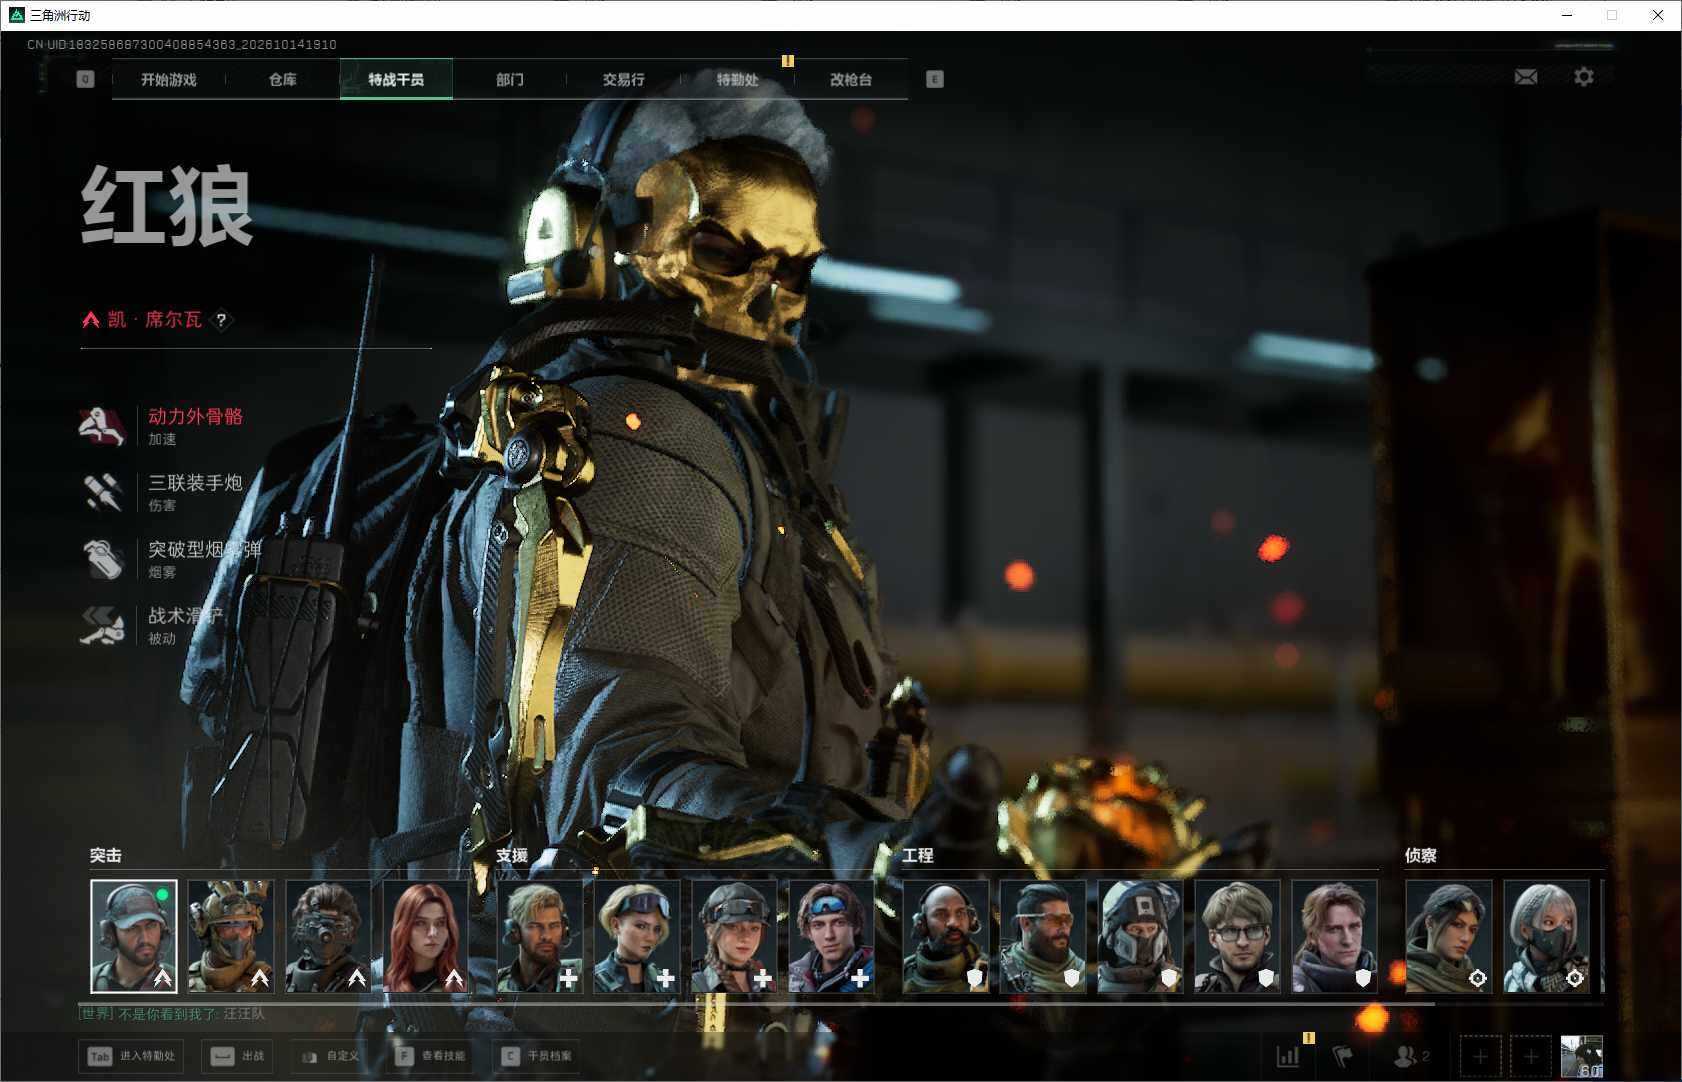This screenshot has width=1682, height=1082.
Task: Pick the goggle-masked 突击 operator portrait
Action: click(x=328, y=936)
